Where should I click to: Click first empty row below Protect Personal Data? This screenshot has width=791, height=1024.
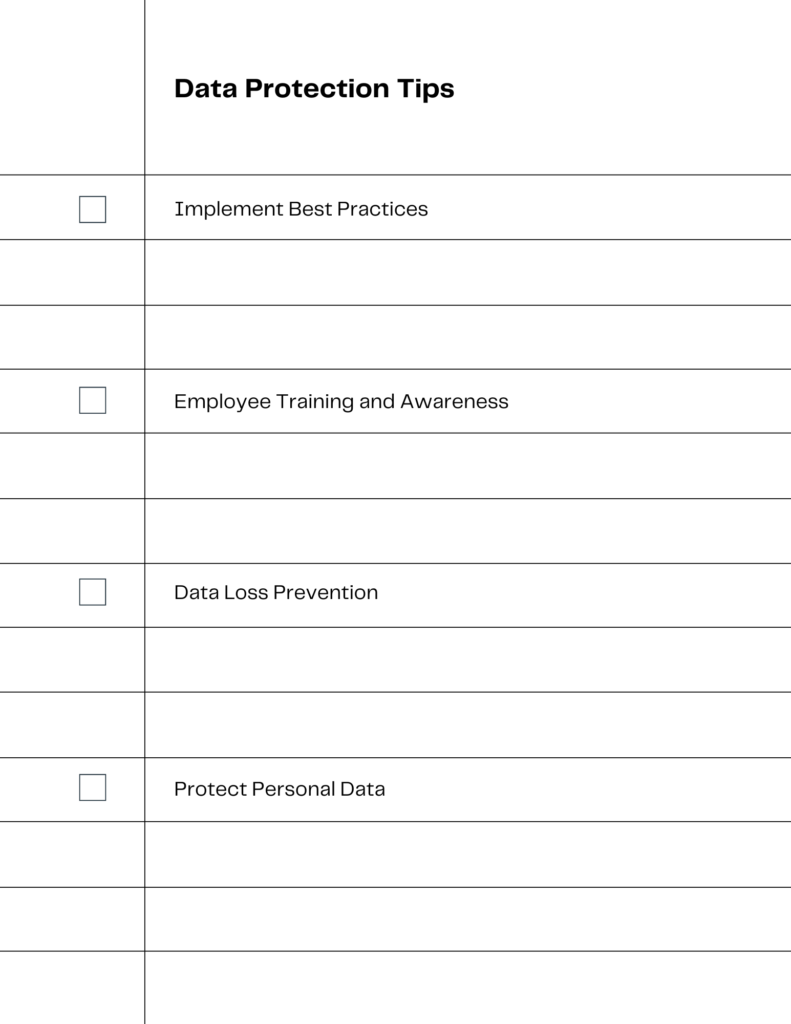pyautogui.click(x=468, y=854)
